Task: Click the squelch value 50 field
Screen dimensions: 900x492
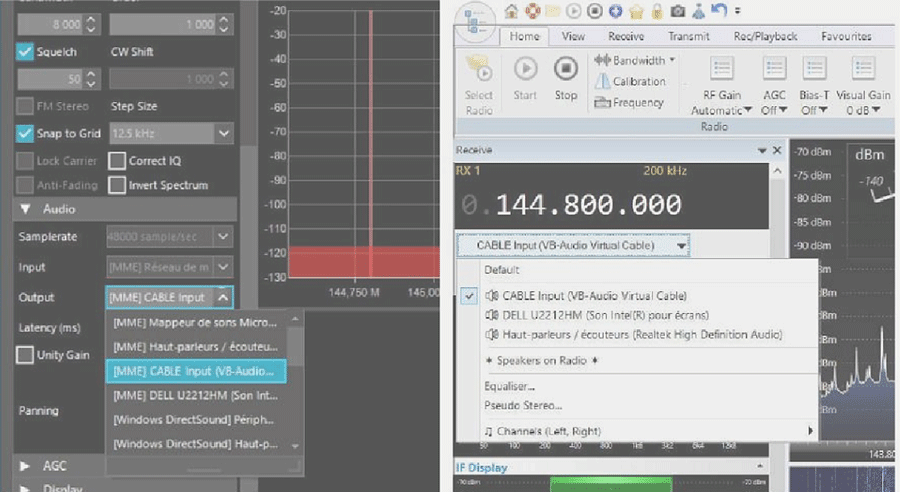Action: click(50, 79)
